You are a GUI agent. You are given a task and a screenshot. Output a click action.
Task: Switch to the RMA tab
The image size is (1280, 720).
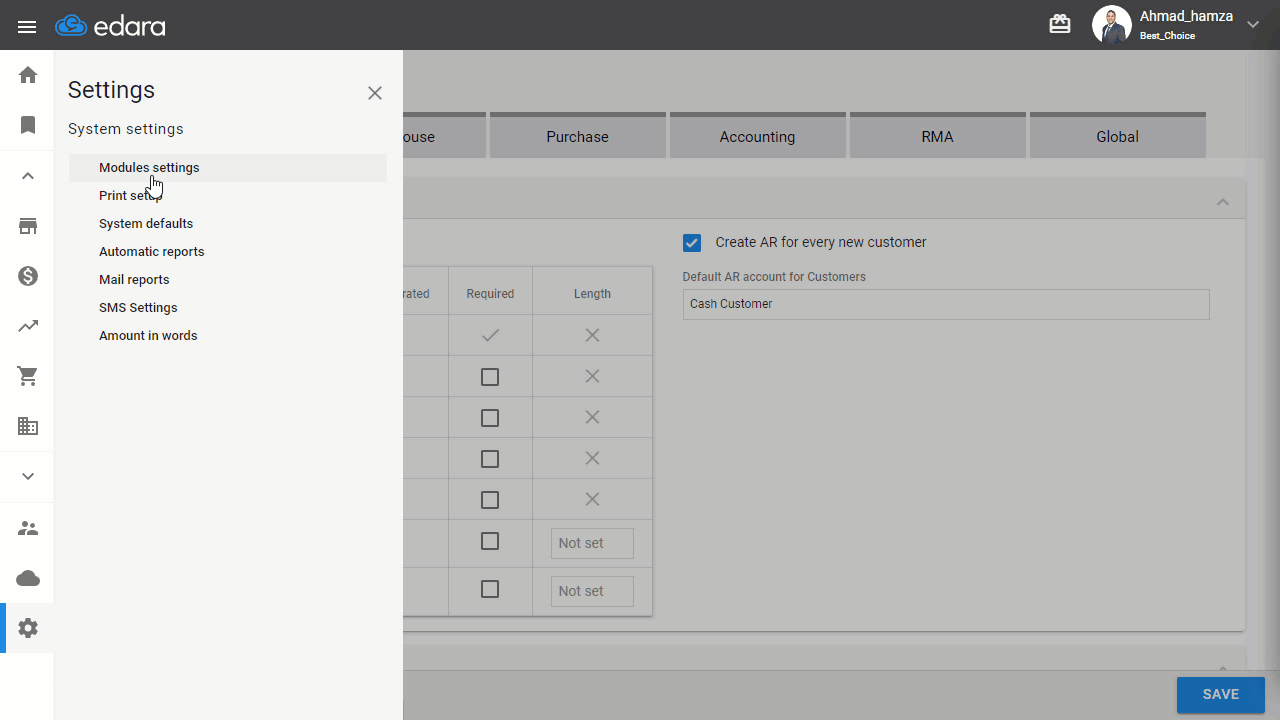coord(938,136)
